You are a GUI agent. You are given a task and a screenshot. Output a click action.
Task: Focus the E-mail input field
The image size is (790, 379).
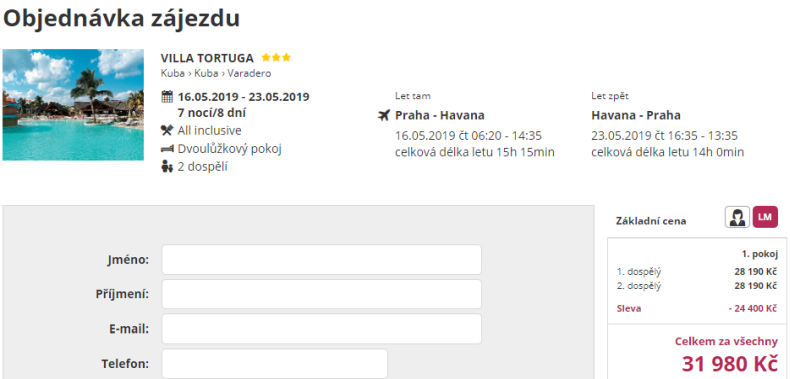321,329
